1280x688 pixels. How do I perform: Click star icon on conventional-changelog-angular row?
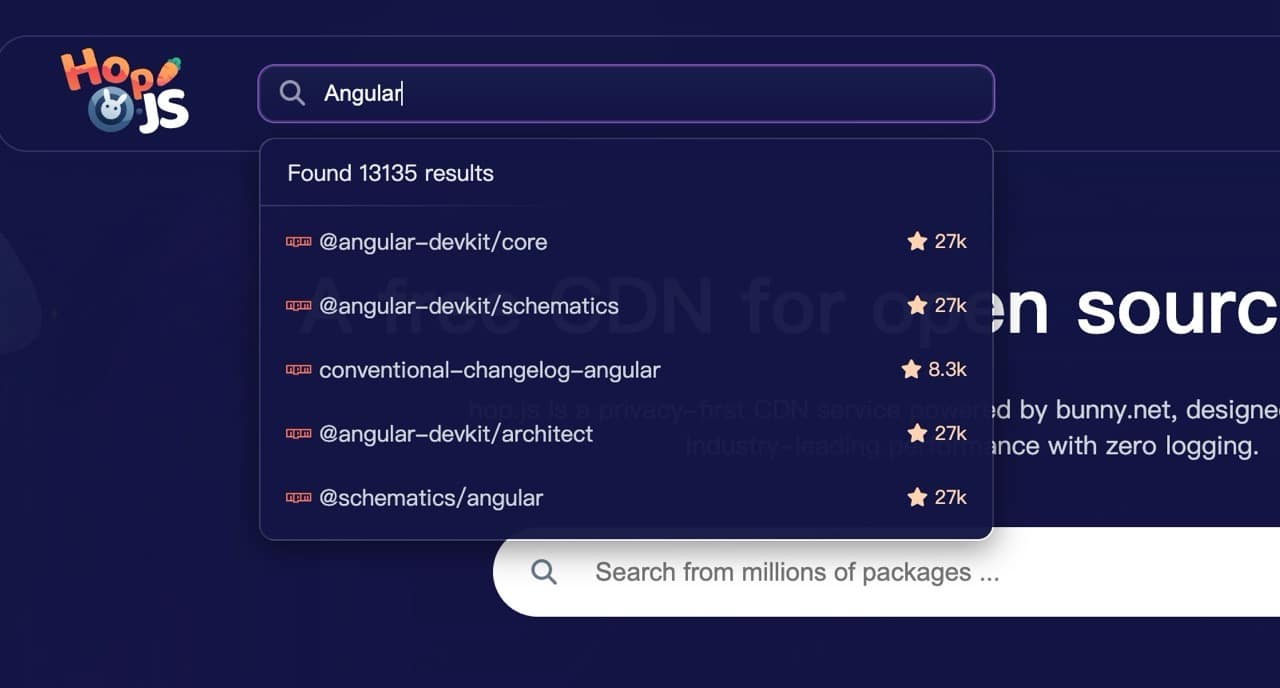(x=911, y=369)
